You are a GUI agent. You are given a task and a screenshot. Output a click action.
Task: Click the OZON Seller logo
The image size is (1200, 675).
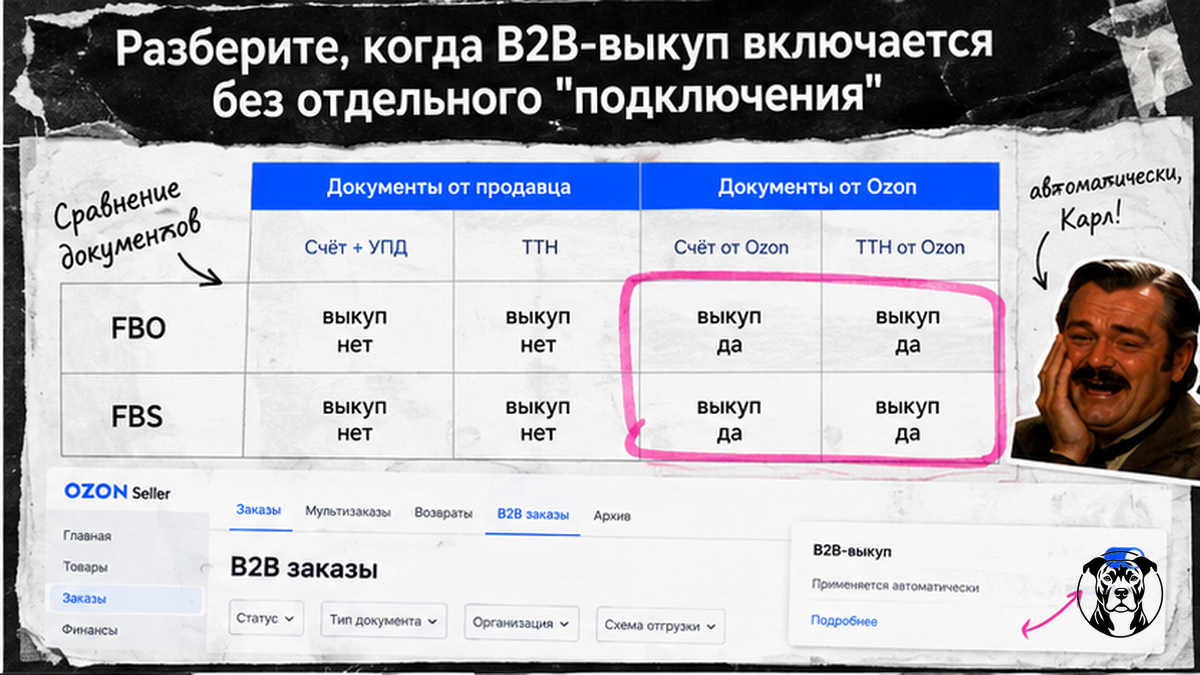tap(117, 492)
